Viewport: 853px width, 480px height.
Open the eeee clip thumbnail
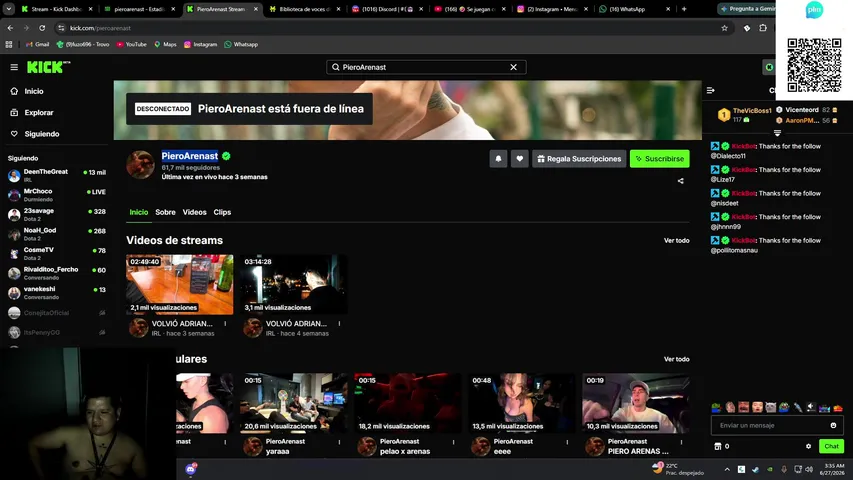pyautogui.click(x=522, y=403)
